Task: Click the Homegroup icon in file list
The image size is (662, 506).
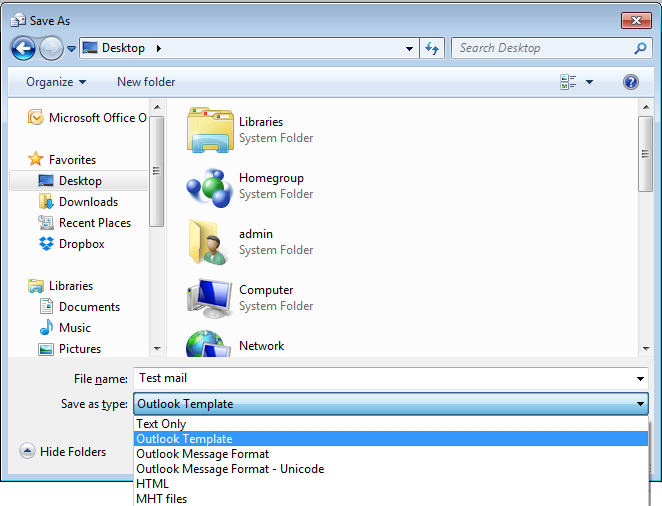Action: pyautogui.click(x=209, y=187)
